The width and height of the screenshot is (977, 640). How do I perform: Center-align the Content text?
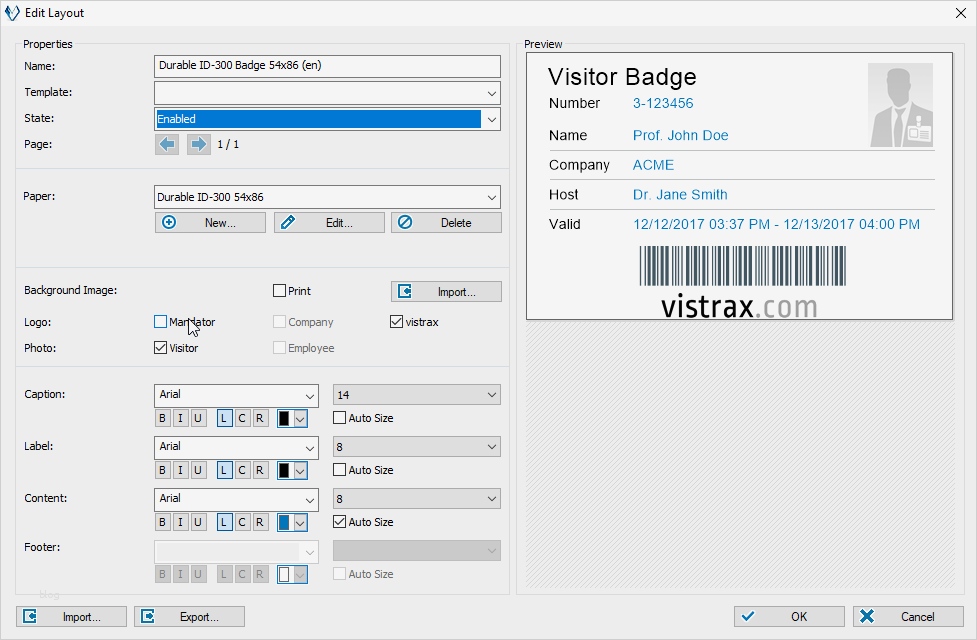click(x=242, y=522)
